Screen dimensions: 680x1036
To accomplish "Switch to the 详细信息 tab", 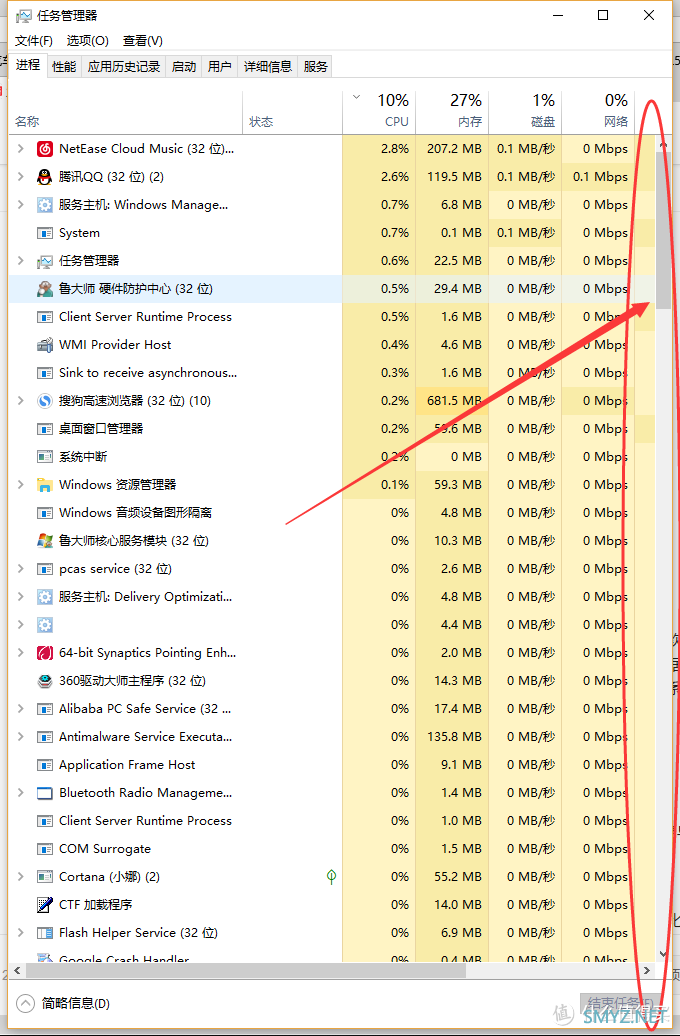I will point(268,67).
